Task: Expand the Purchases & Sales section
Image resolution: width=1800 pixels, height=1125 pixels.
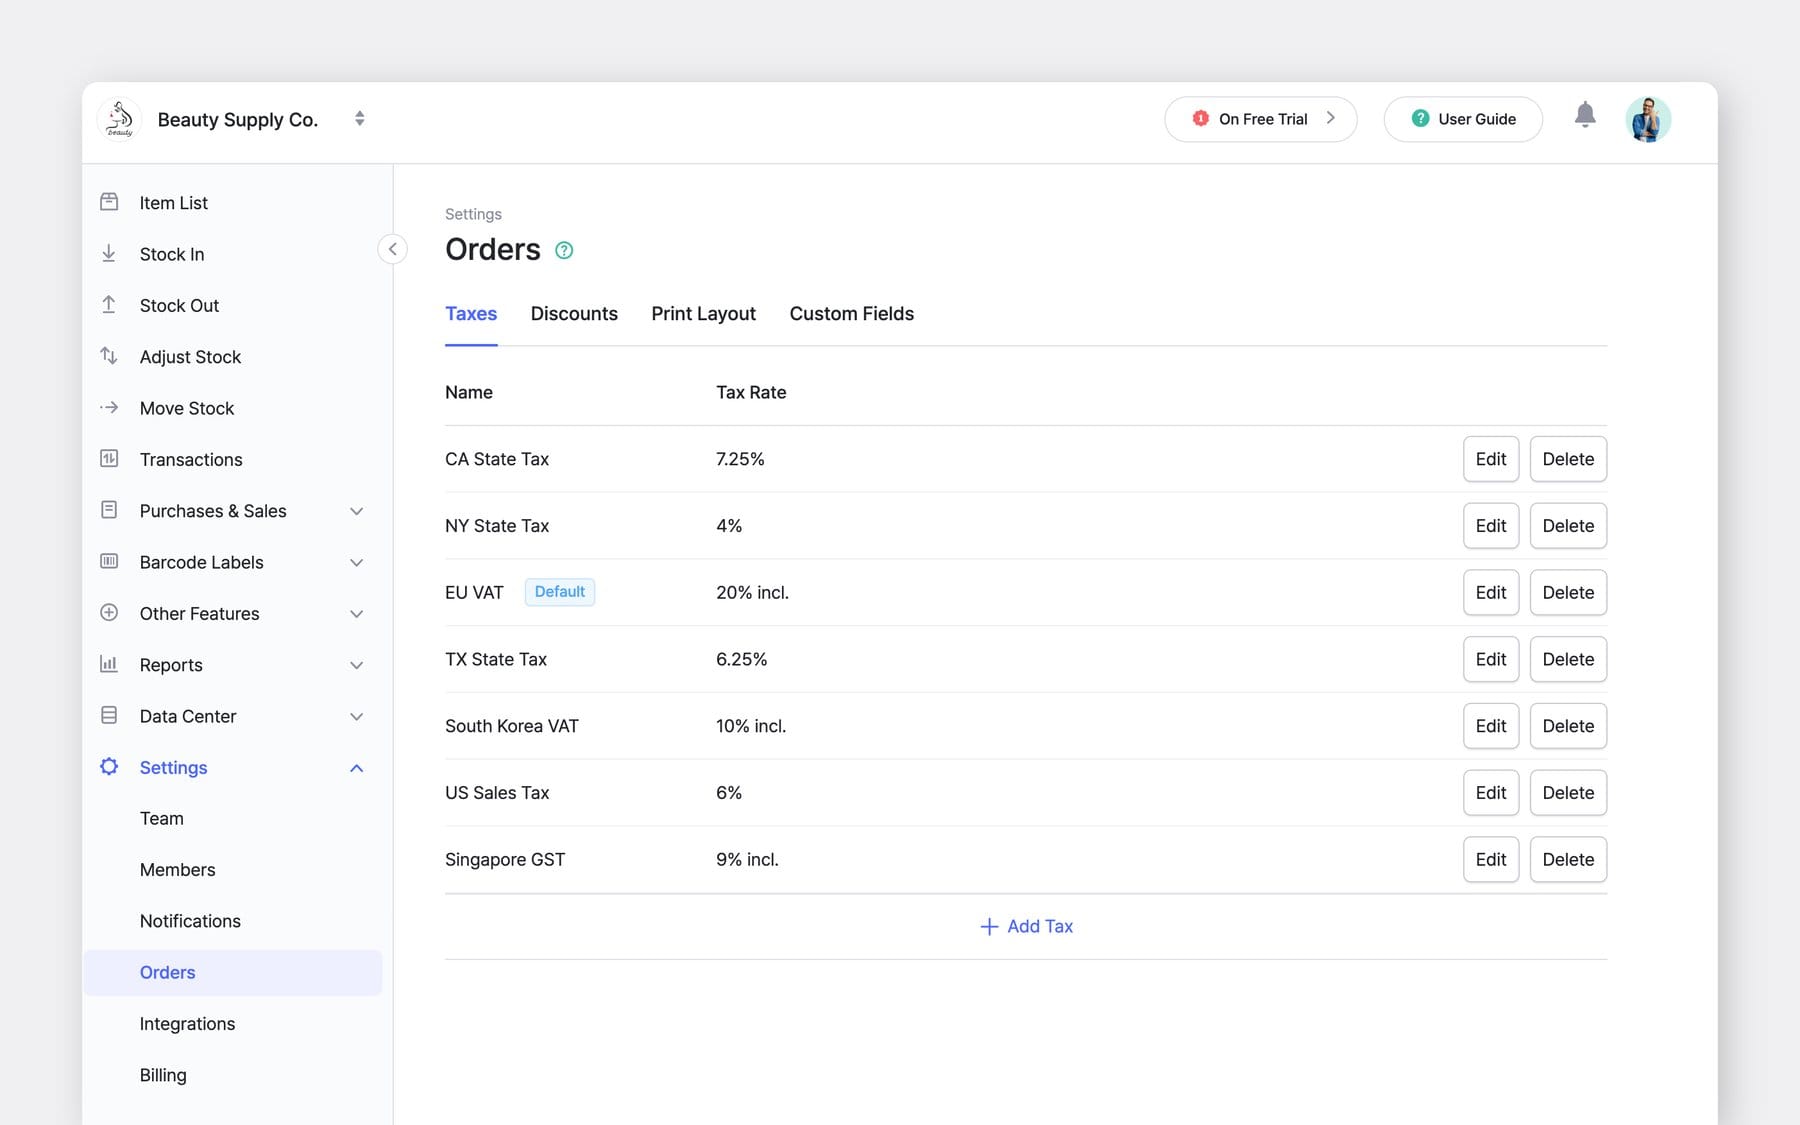Action: [357, 511]
